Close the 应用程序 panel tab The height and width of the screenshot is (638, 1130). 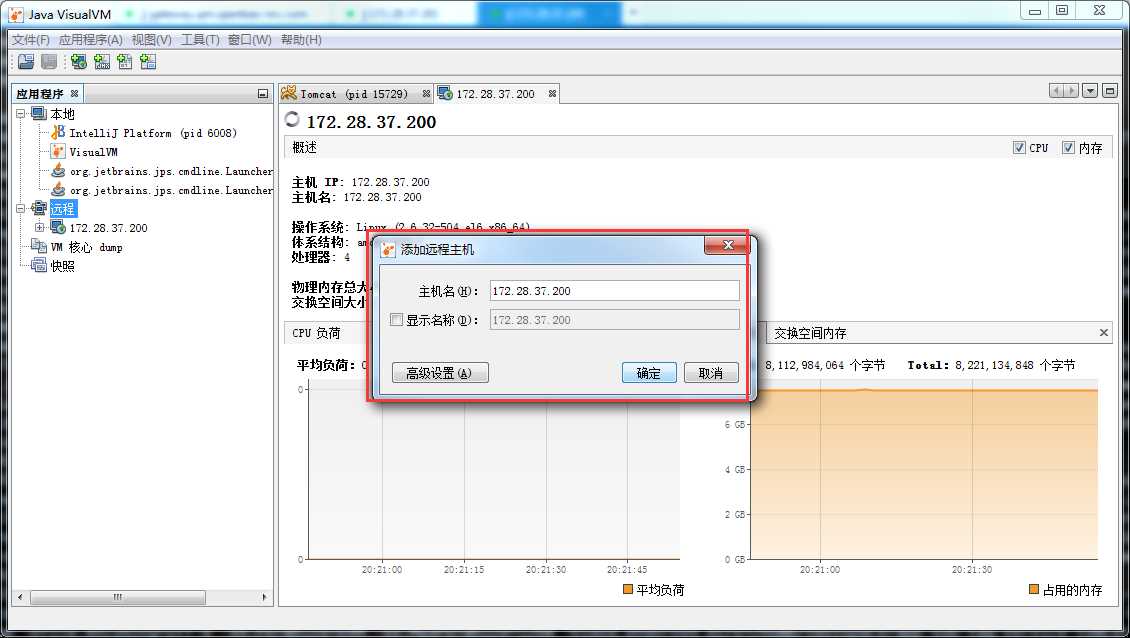tap(74, 94)
